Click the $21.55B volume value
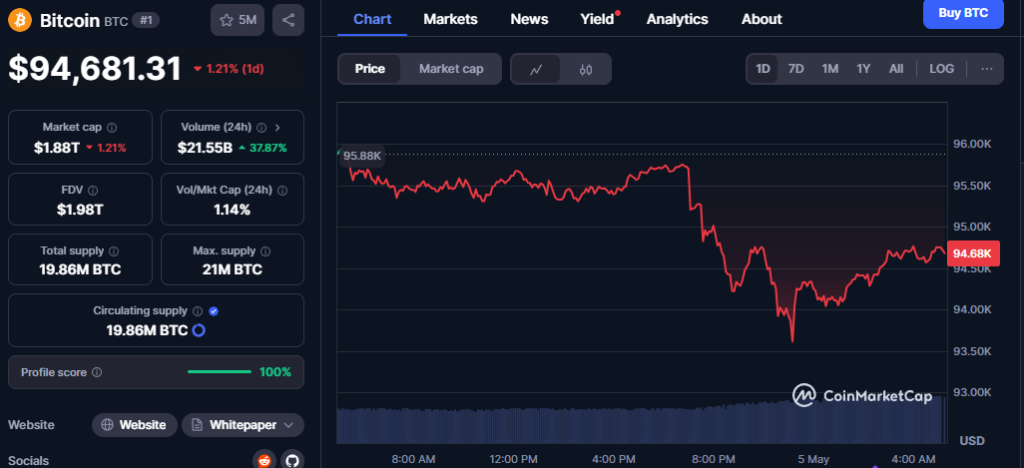Screen dimensions: 1024x468 coord(205,148)
